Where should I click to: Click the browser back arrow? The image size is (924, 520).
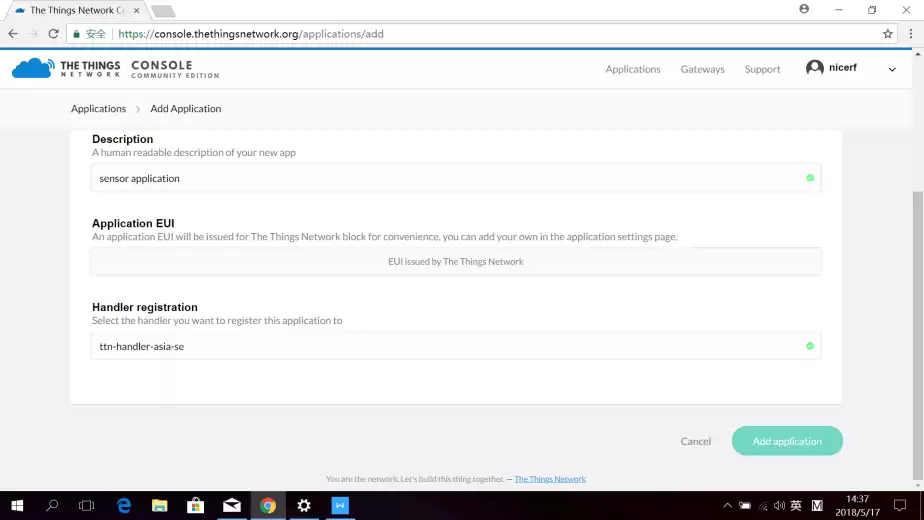pos(13,33)
